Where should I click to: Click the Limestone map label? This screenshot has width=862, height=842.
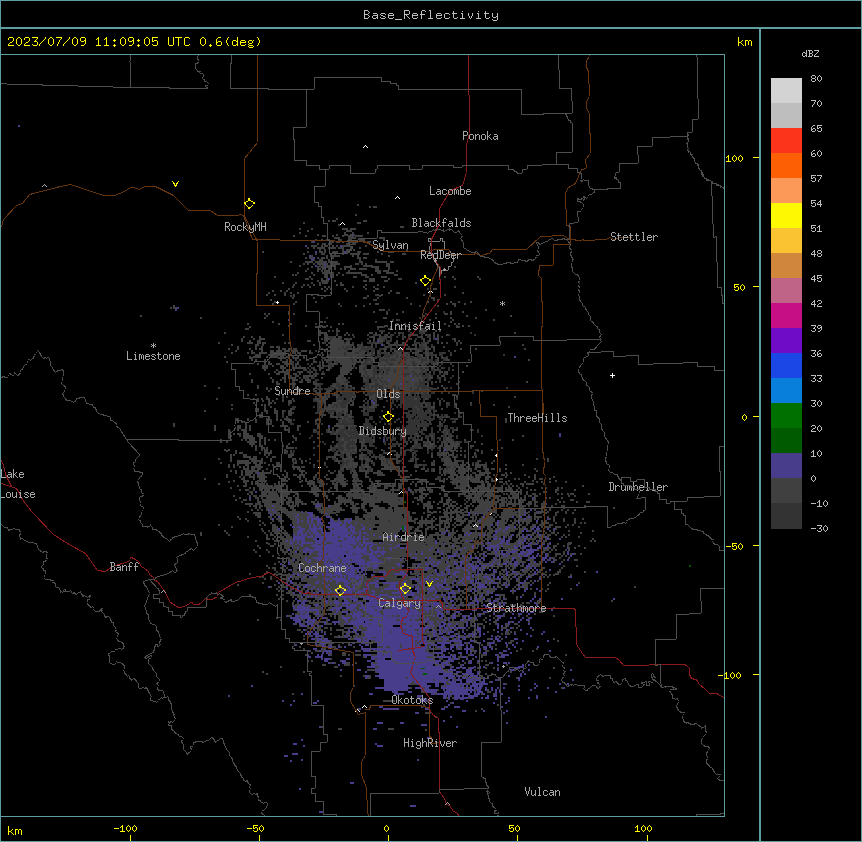153,356
